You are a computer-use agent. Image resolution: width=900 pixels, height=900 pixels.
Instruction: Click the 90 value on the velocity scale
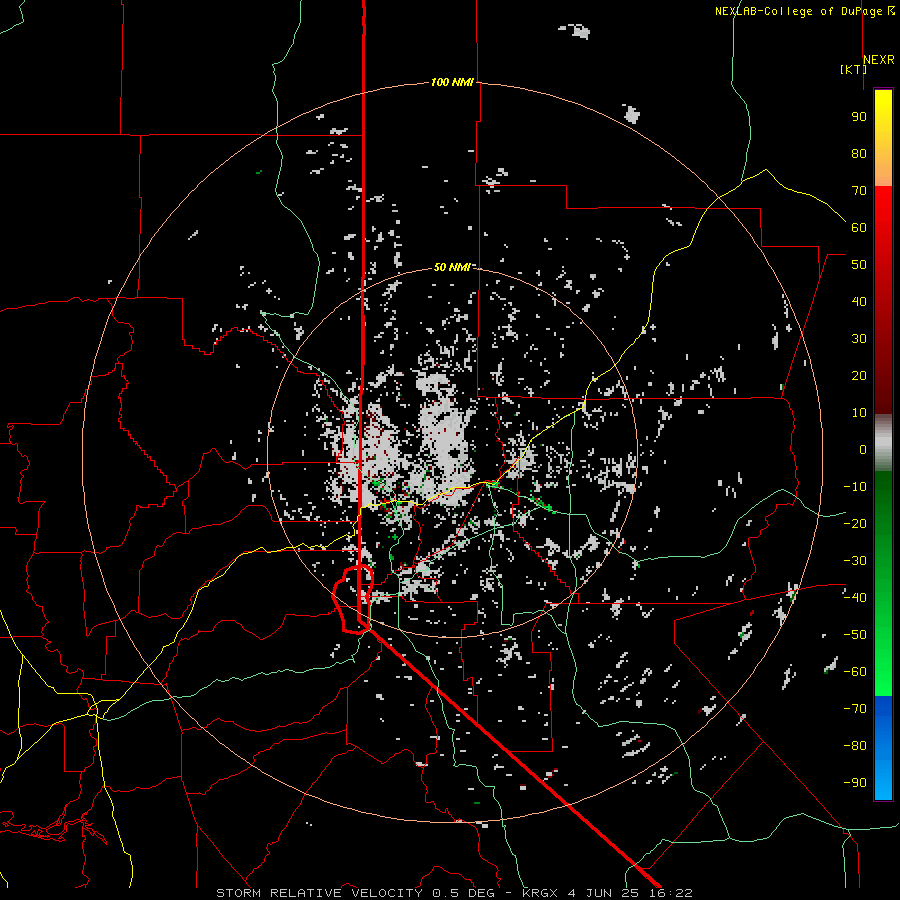point(859,117)
